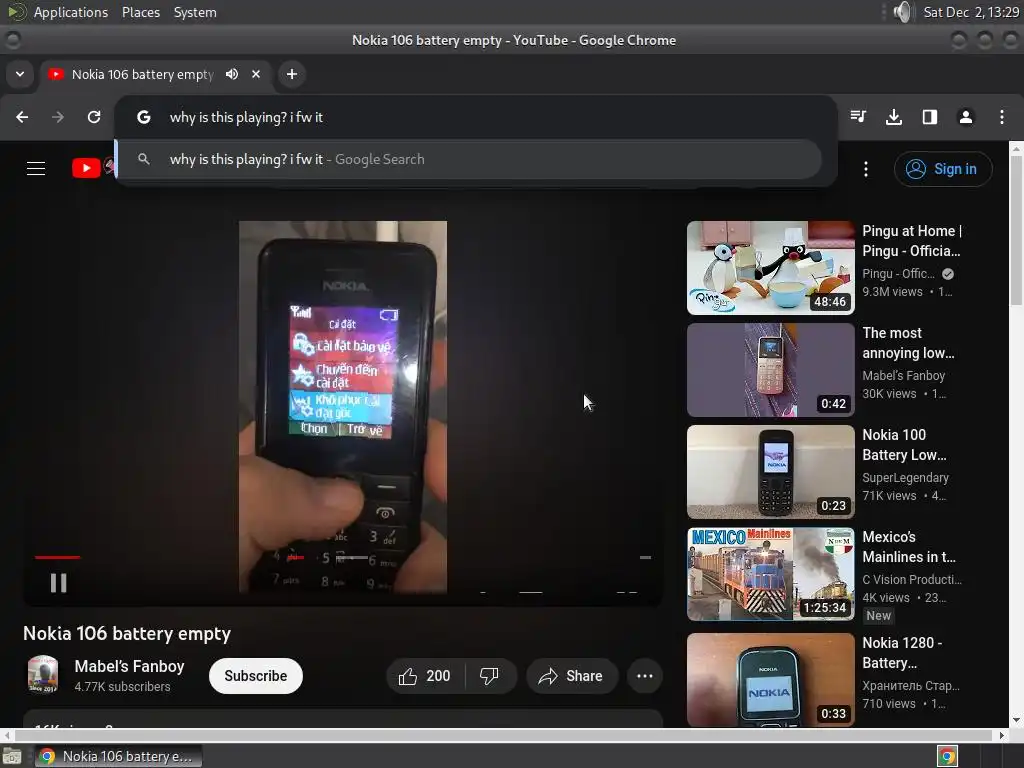Seek on the red video progress bar
The width and height of the screenshot is (1024, 768).
pos(57,557)
